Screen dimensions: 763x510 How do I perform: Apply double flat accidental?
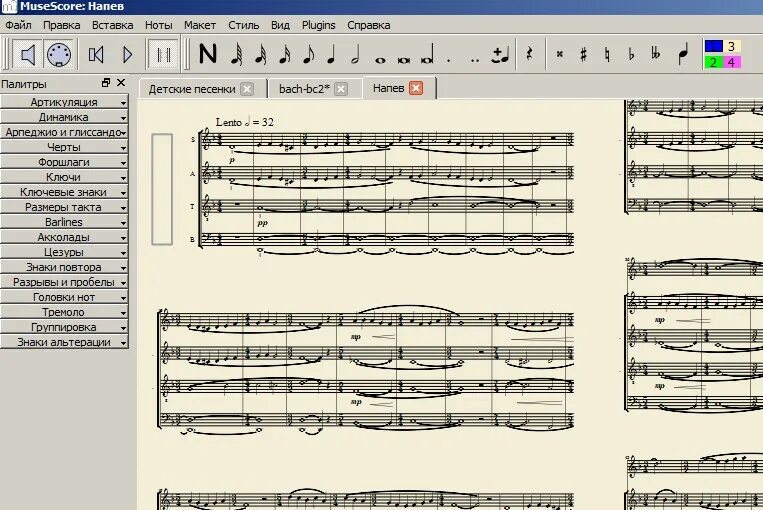tap(655, 54)
